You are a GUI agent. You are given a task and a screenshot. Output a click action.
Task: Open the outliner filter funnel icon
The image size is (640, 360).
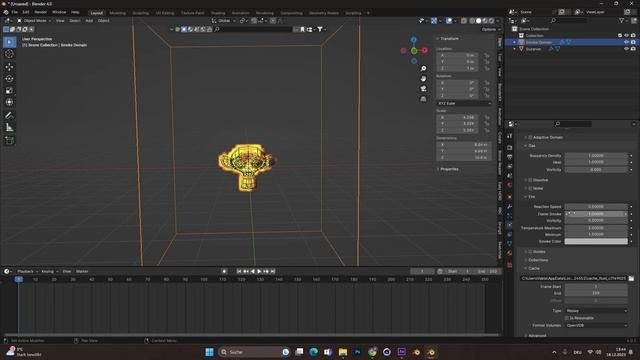pyautogui.click(x=621, y=20)
